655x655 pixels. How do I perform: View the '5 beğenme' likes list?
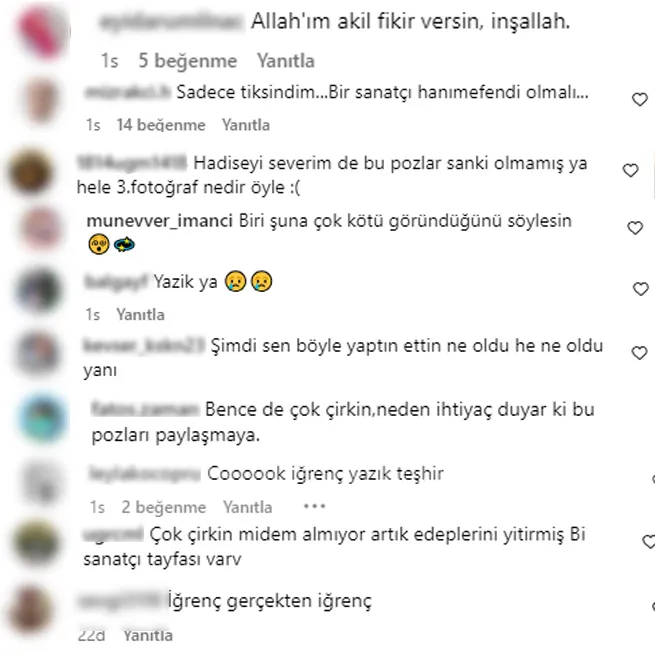(x=188, y=61)
